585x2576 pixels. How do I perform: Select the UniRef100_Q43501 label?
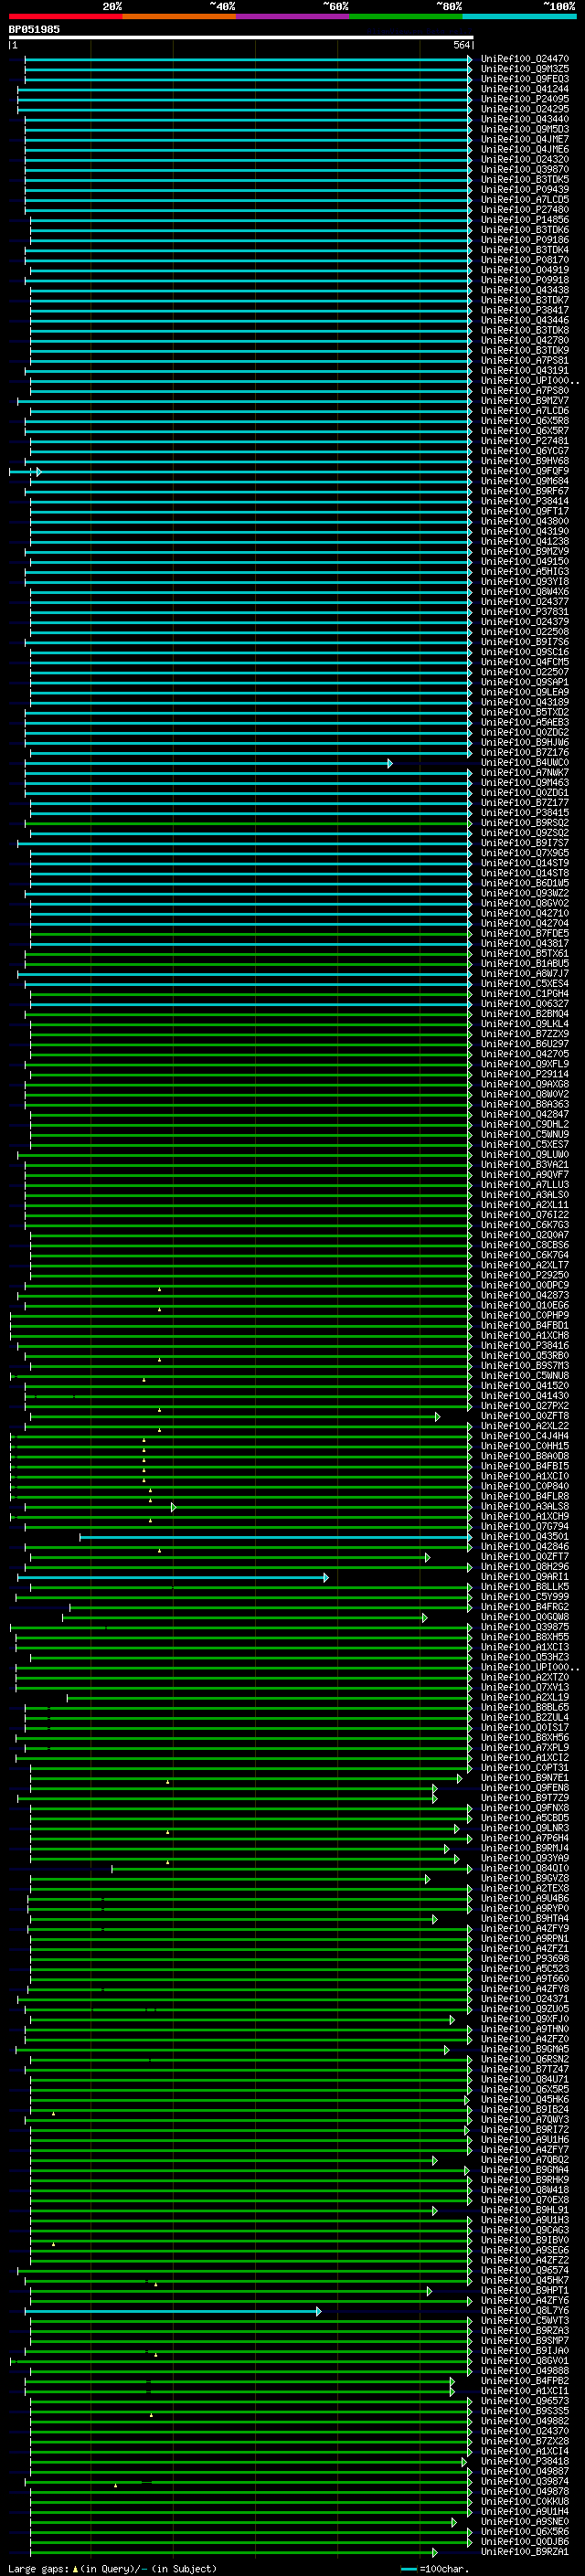point(525,1537)
